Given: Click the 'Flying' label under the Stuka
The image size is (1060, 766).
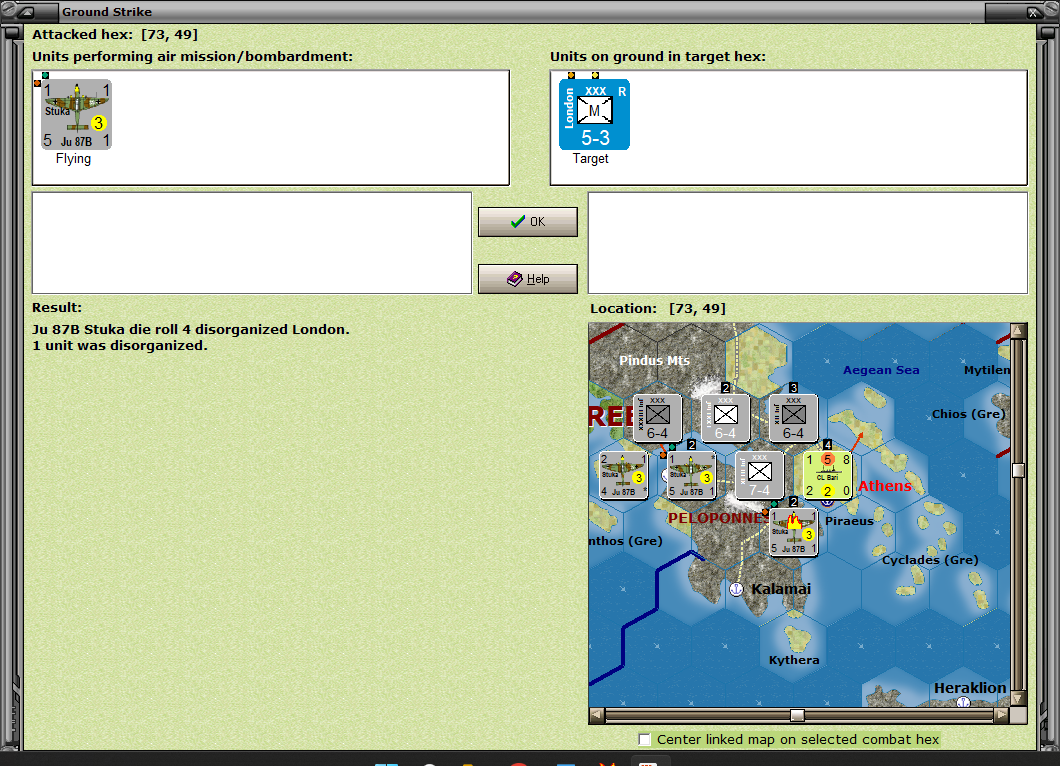Looking at the screenshot, I should click(x=73, y=158).
